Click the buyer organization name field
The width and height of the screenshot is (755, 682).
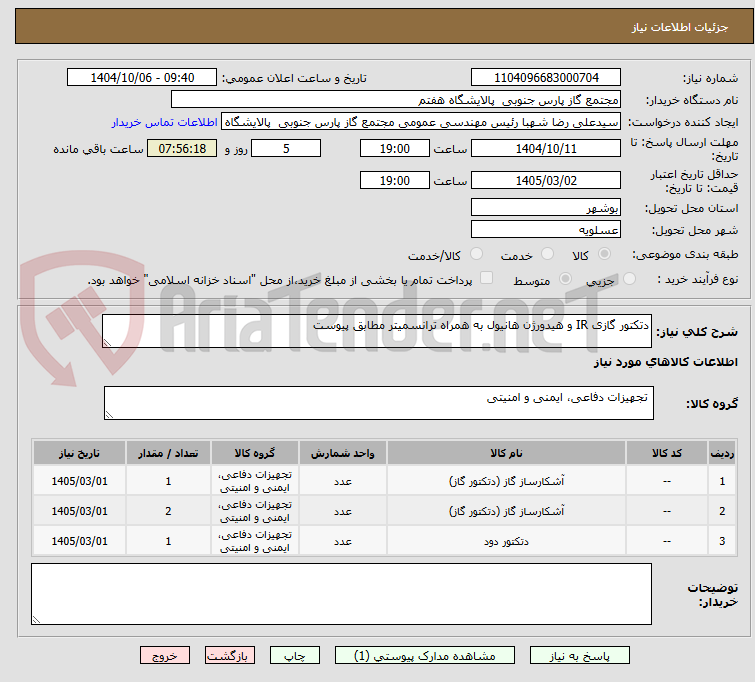[396, 100]
